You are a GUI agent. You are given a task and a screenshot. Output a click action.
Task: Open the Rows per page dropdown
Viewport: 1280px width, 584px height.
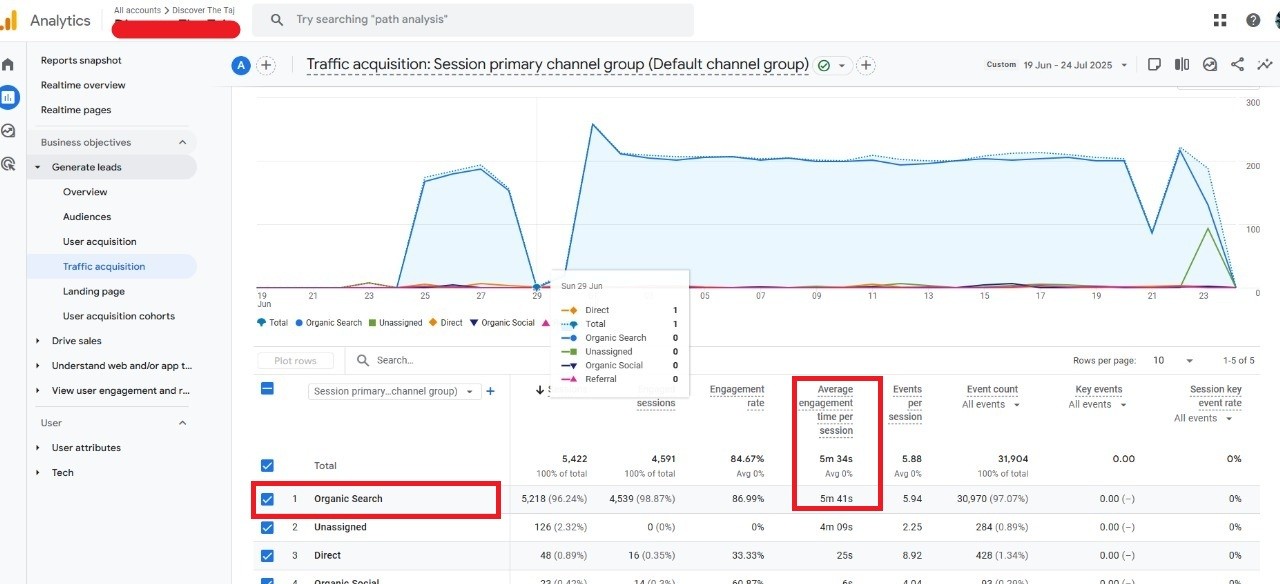pyautogui.click(x=1174, y=360)
